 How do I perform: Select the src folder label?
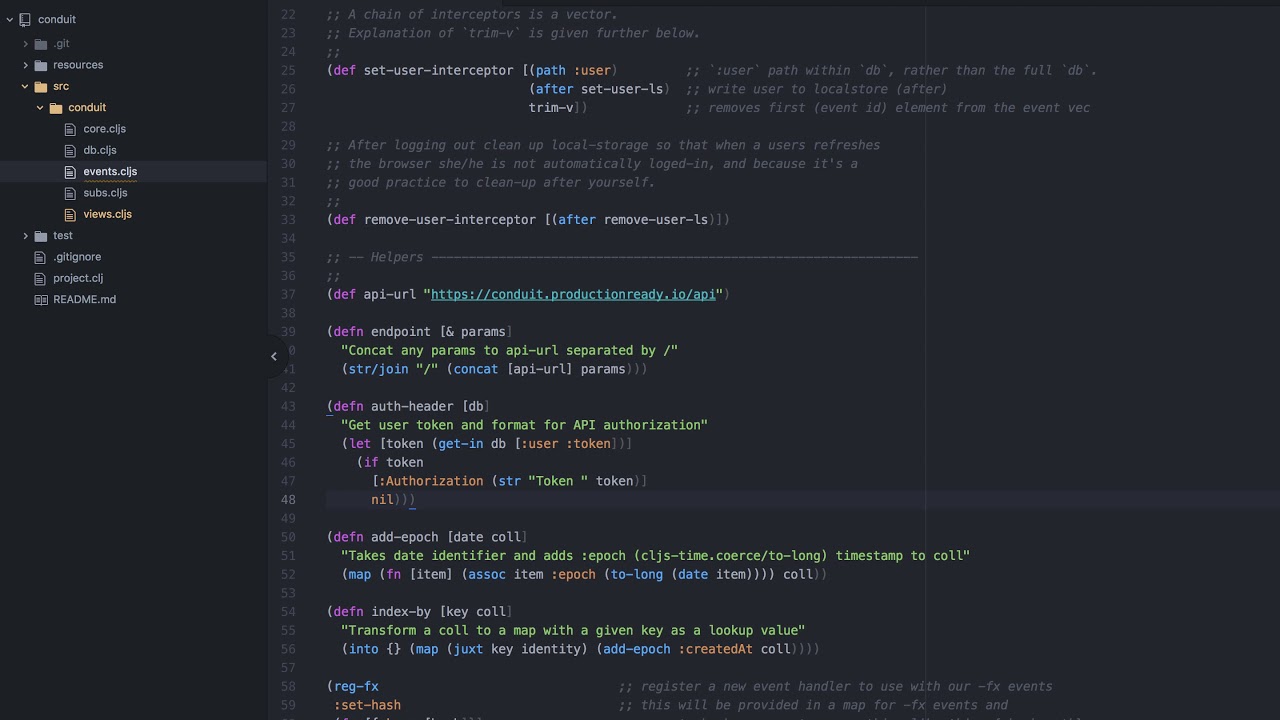pos(61,87)
